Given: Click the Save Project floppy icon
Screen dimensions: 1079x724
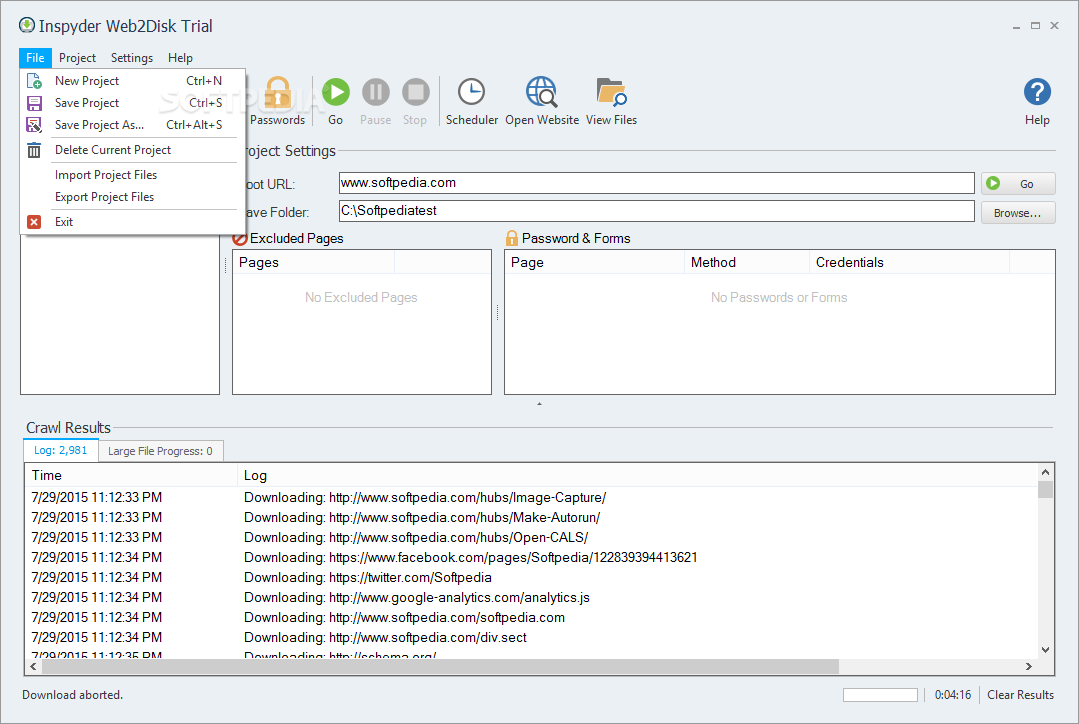Looking at the screenshot, I should coord(34,103).
